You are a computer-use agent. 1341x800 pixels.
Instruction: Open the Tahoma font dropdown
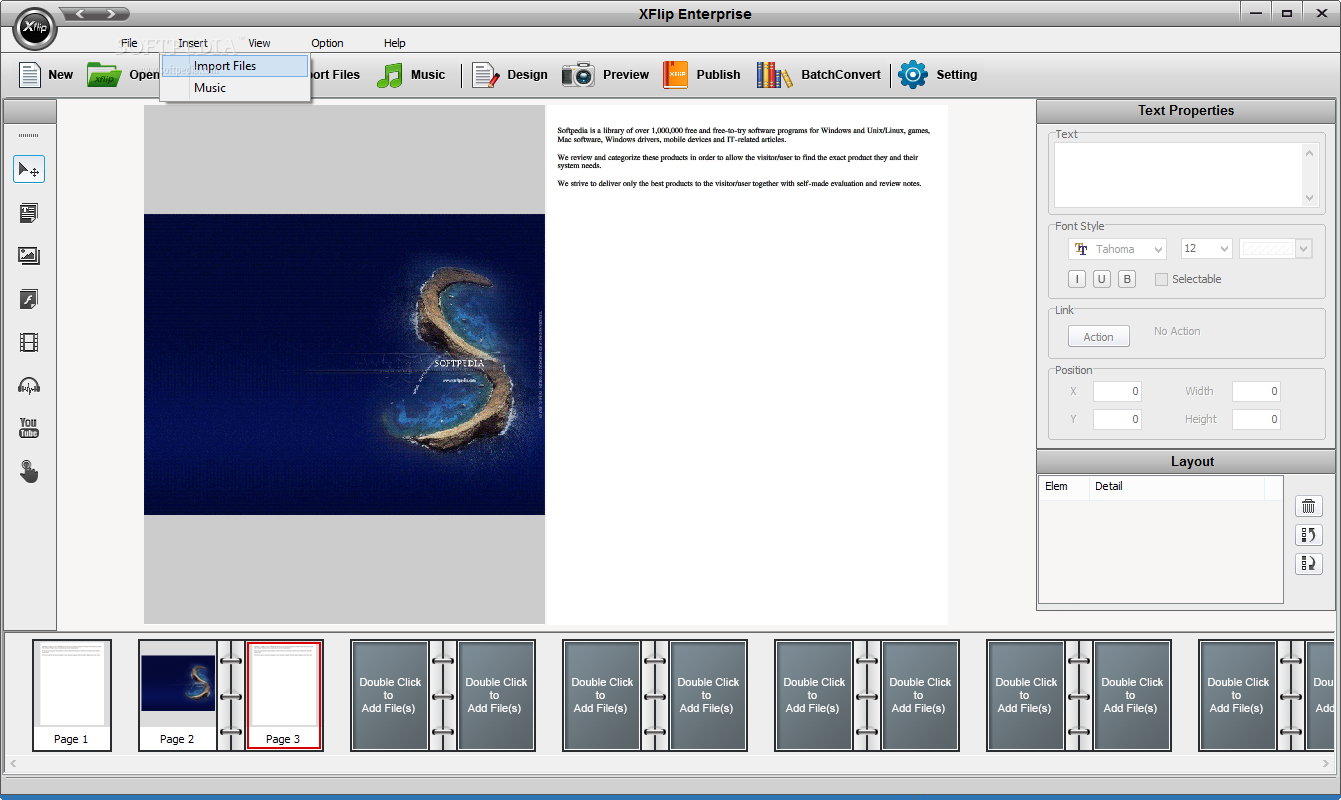click(1117, 249)
